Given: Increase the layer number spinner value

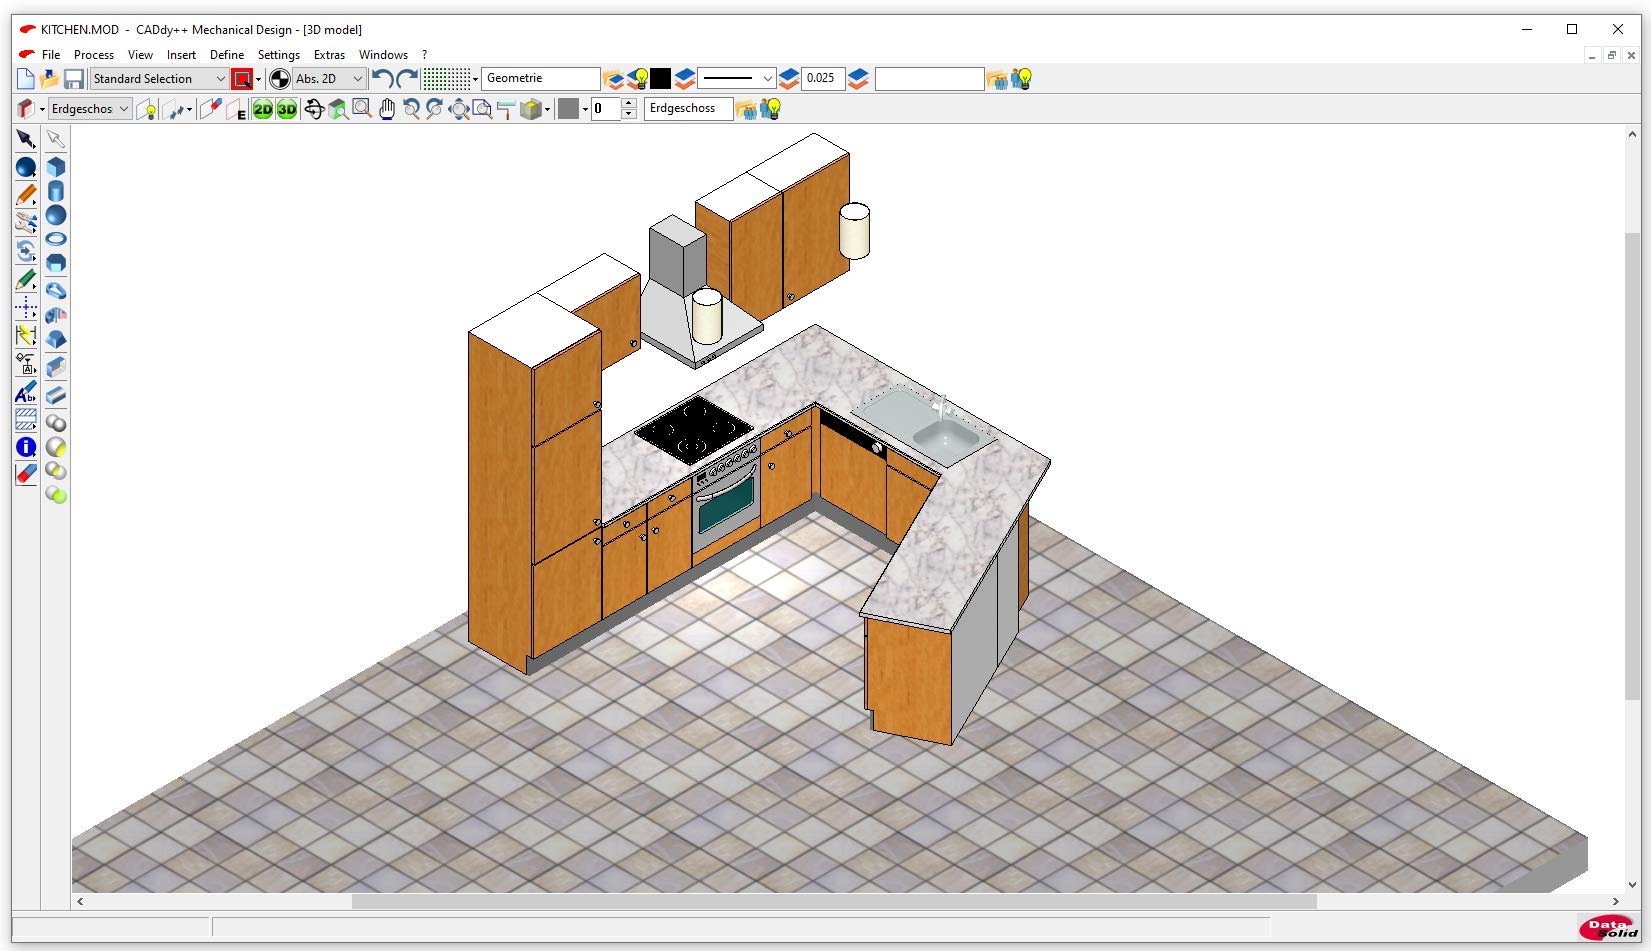Looking at the screenshot, I should tap(629, 104).
